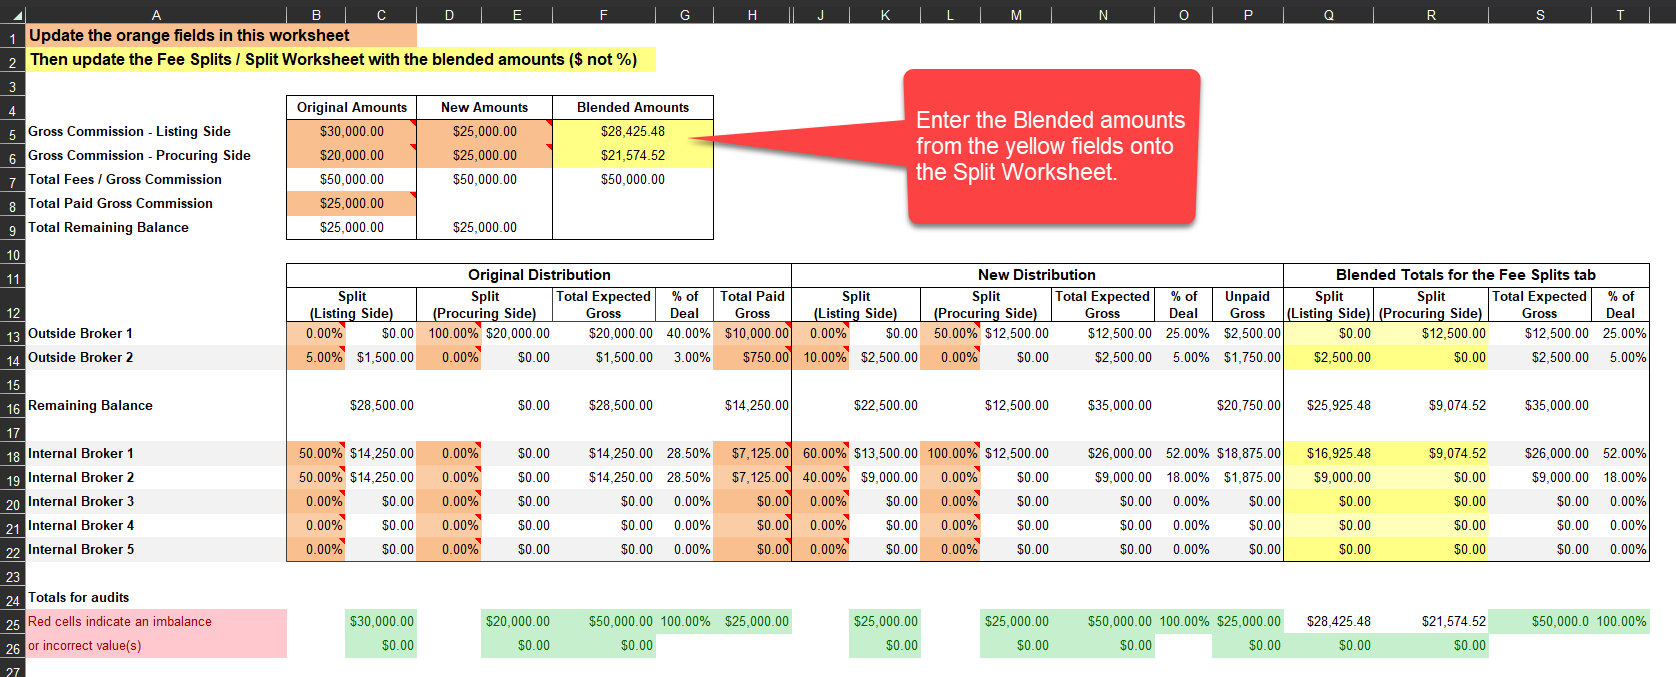The height and width of the screenshot is (677, 1676).
Task: Select the yellow $21,574.52 Blended Amounts cell
Action: pyautogui.click(x=632, y=156)
